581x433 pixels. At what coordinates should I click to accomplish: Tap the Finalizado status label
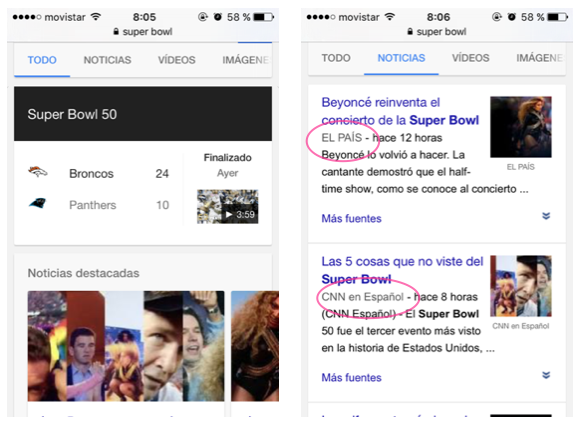228,157
